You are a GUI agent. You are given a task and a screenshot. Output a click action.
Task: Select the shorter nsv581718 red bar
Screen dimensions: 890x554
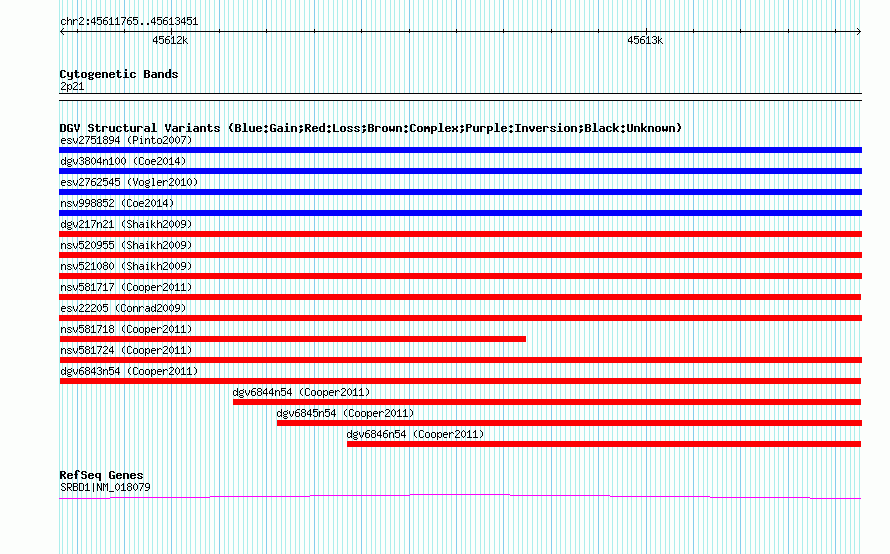pos(292,339)
